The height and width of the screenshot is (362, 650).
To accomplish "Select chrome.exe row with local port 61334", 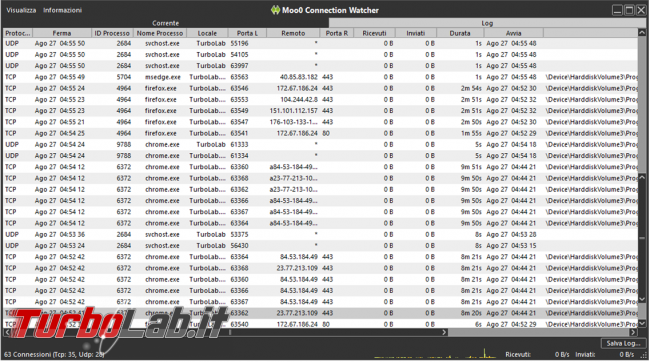I will (x=320, y=156).
